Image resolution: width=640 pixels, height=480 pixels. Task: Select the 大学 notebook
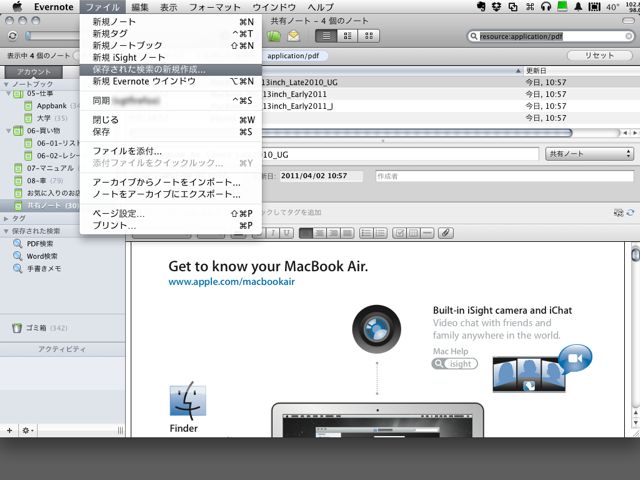[x=44, y=118]
